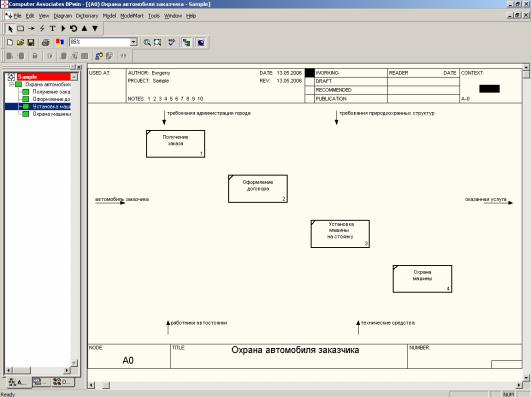The image size is (531, 398).
Task: Click the ModelMart icon next to connection icon
Action: click(x=109, y=56)
